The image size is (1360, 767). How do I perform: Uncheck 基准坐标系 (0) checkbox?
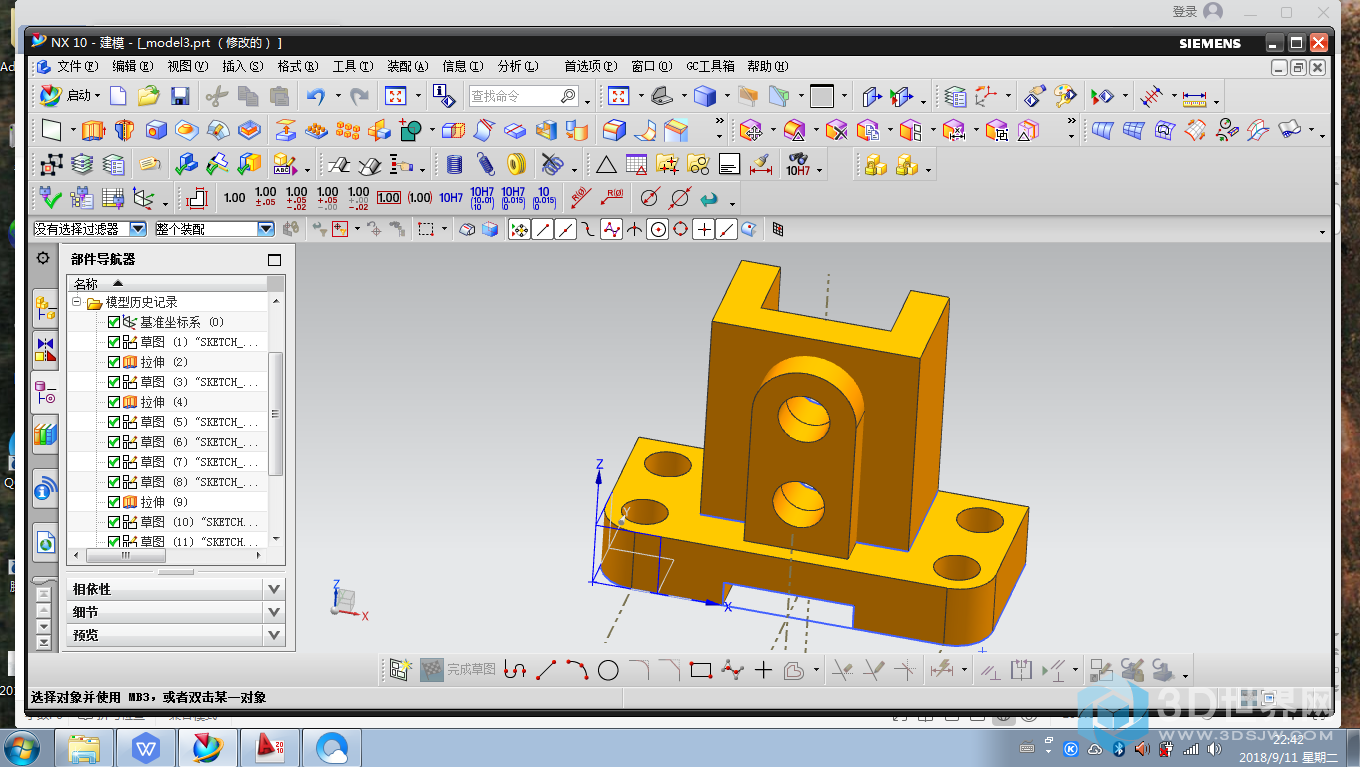(113, 322)
